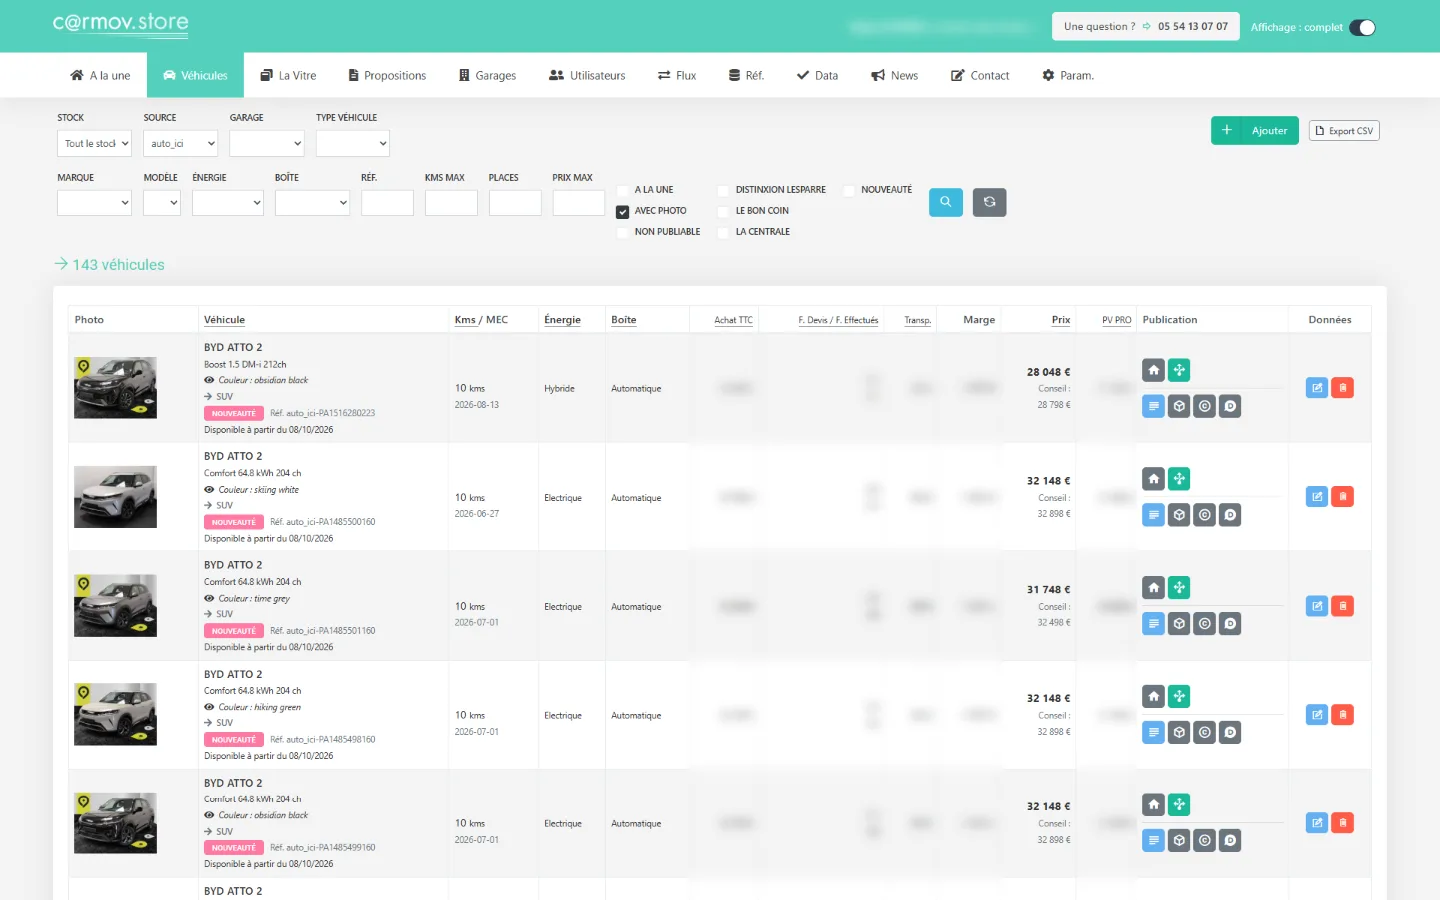Viewport: 1440px width, 900px height.
Task: Open the Garages tab
Action: 487,75
